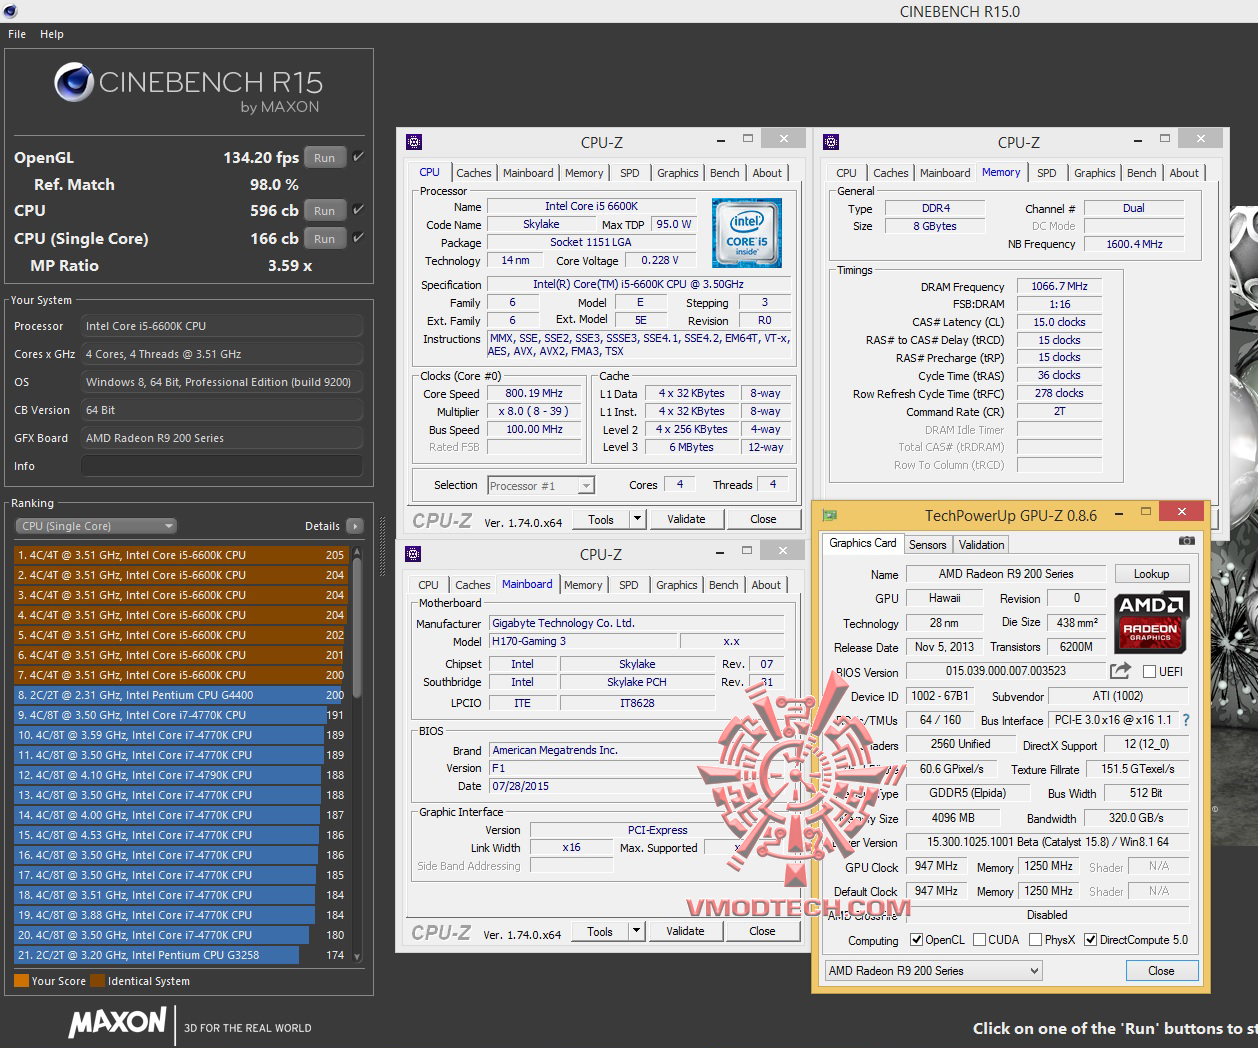This screenshot has height=1048, width=1258.
Task: Switch to Bench tab in CPU window
Action: [x=725, y=173]
